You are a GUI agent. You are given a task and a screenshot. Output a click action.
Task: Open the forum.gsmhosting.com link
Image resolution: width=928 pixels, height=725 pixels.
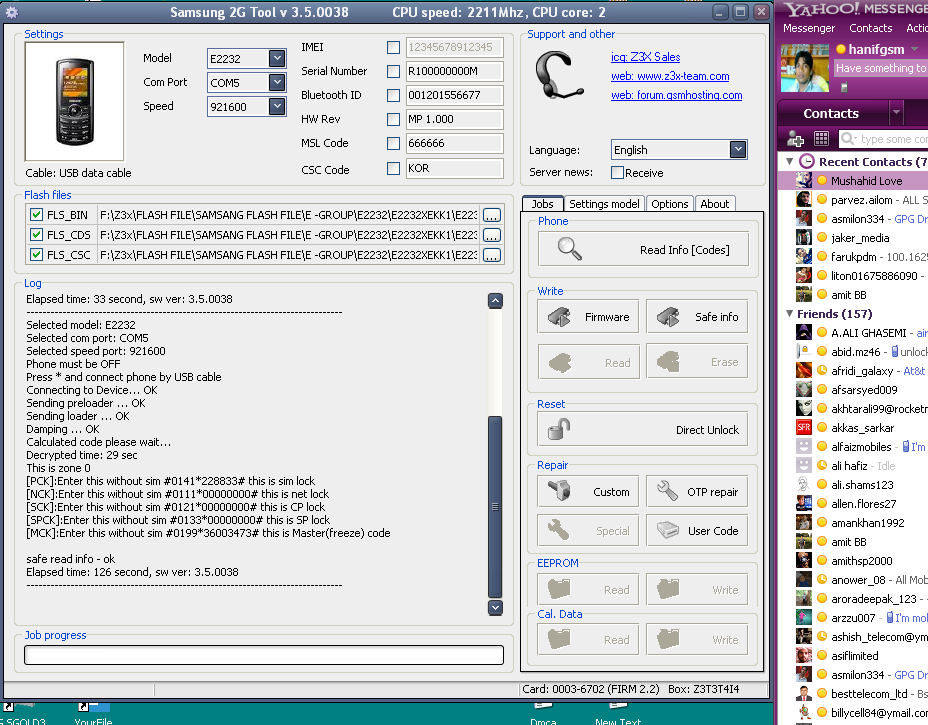coord(676,95)
